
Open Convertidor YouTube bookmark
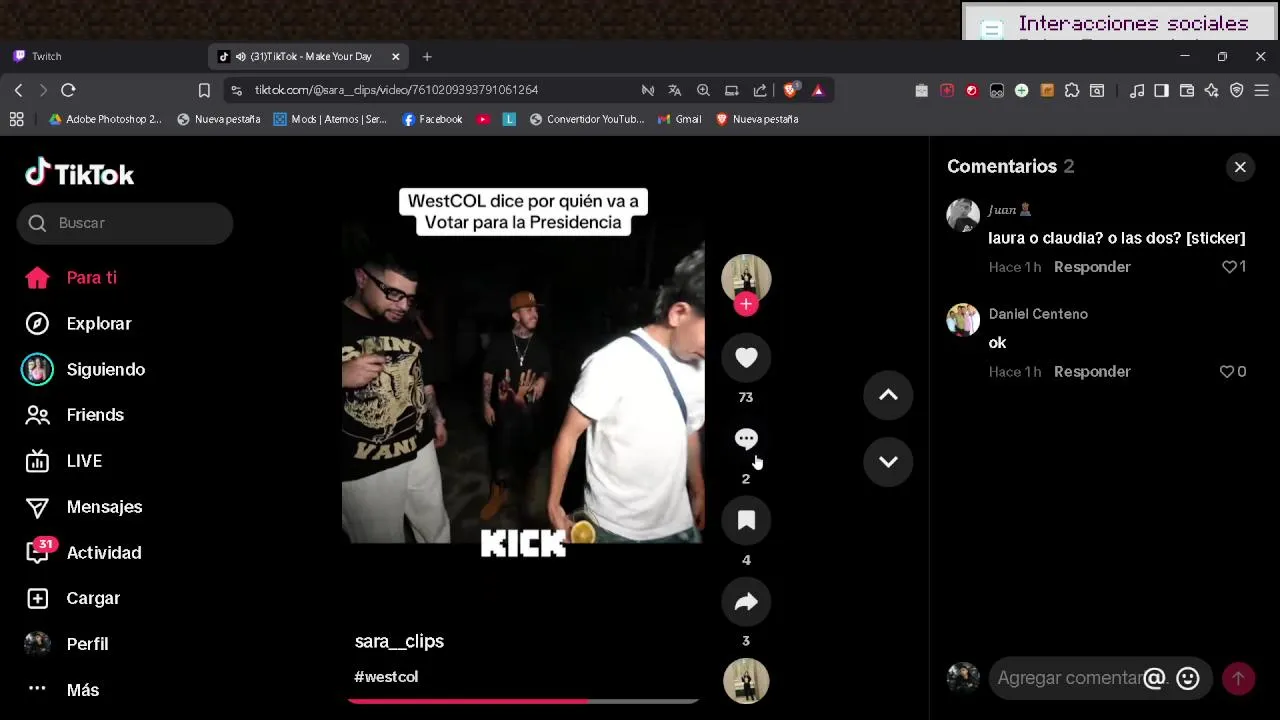[587, 119]
